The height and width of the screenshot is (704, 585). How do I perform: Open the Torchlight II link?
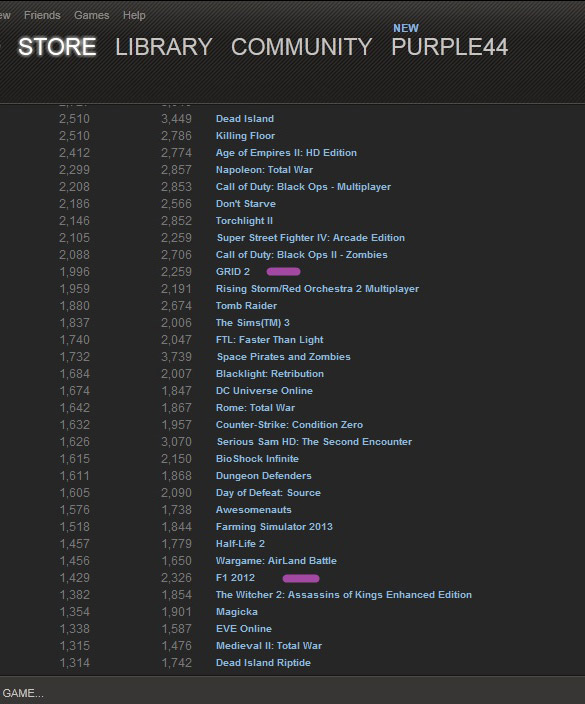[x=244, y=221]
